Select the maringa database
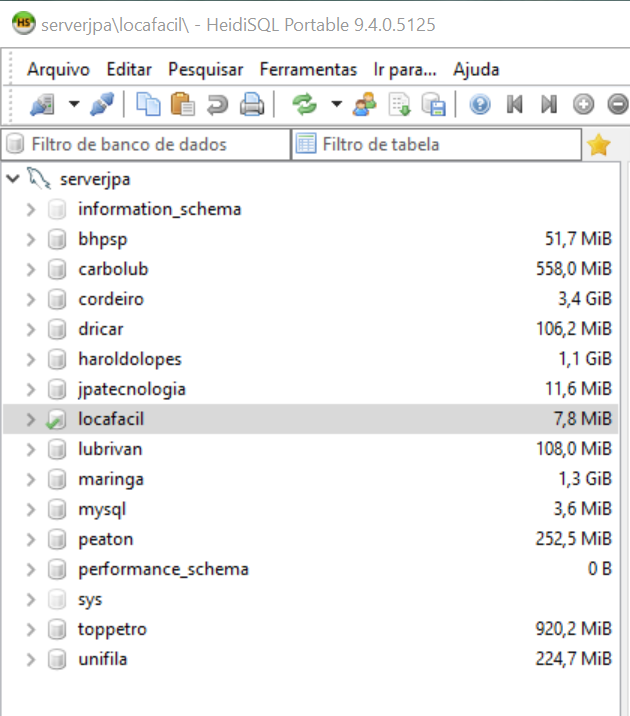The image size is (630, 716). [111, 479]
